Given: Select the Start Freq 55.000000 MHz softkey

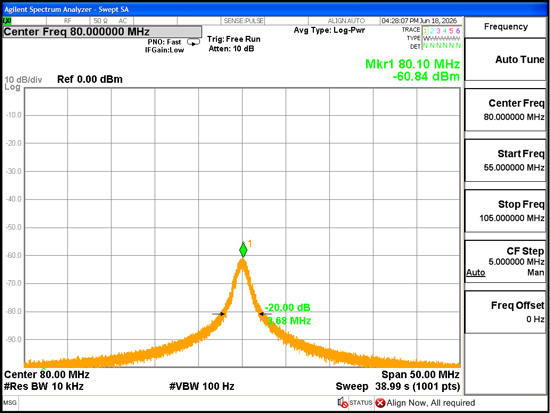Looking at the screenshot, I should (x=505, y=160).
